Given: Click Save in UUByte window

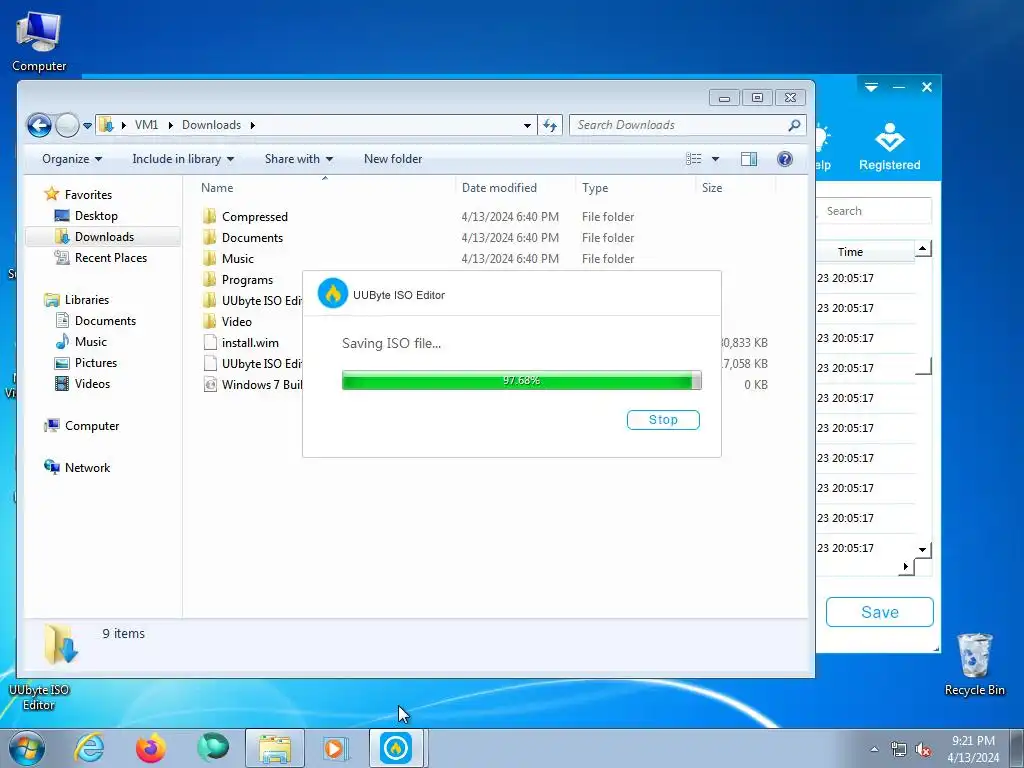Looking at the screenshot, I should [x=879, y=612].
